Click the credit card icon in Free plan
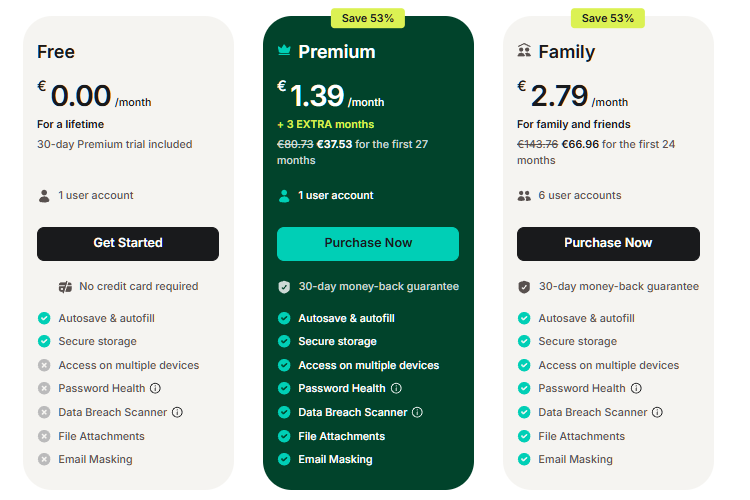Image resolution: width=750 pixels, height=500 pixels. pos(65,287)
